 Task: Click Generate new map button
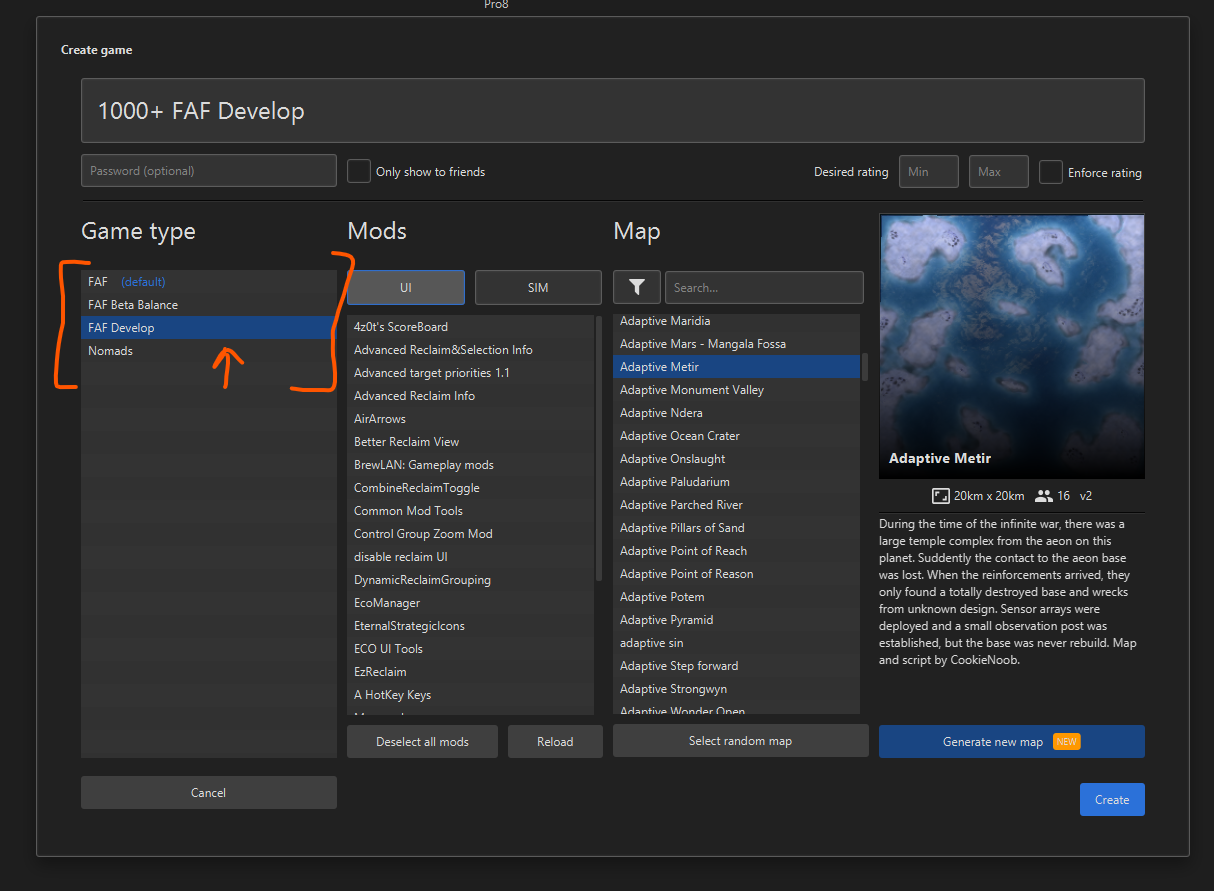(1012, 741)
